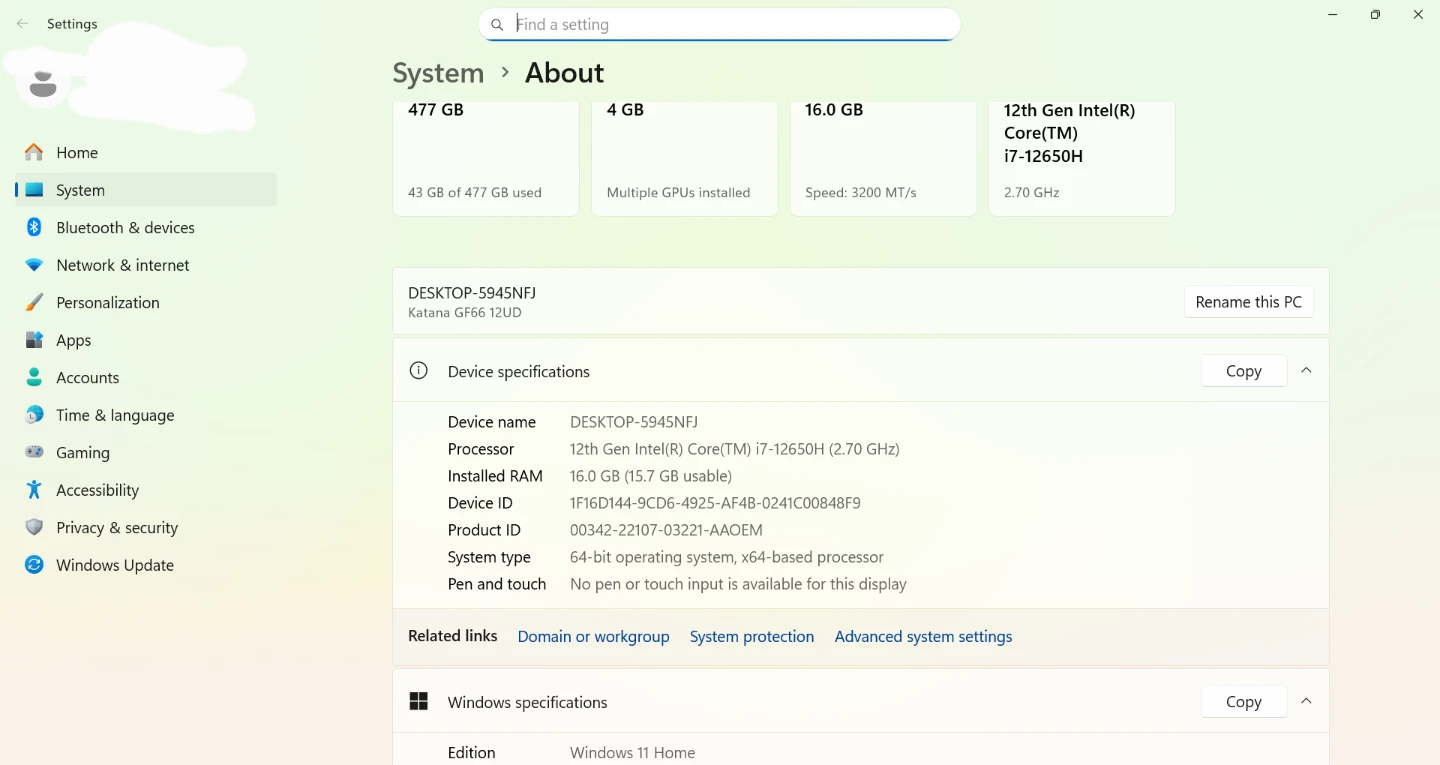Screen dimensions: 1440x765
Task: Click the Accounts person icon
Action: [34, 378]
